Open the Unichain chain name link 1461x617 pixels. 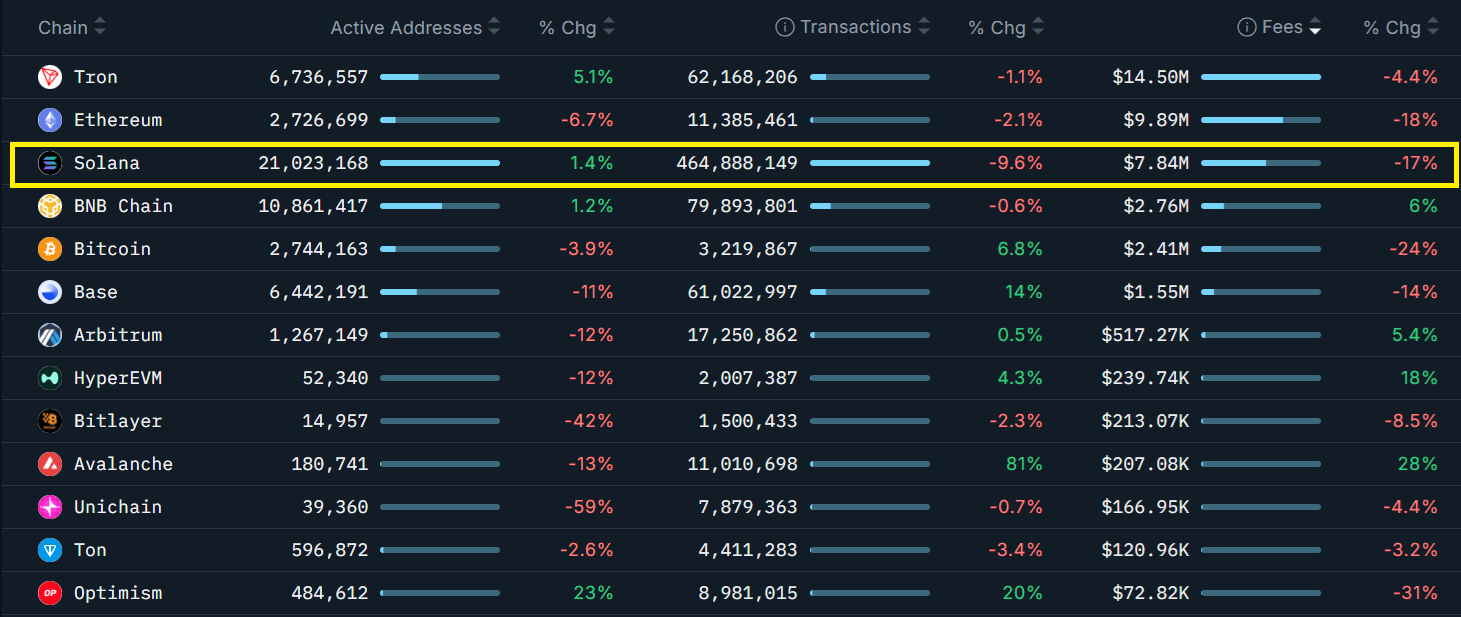[117, 507]
